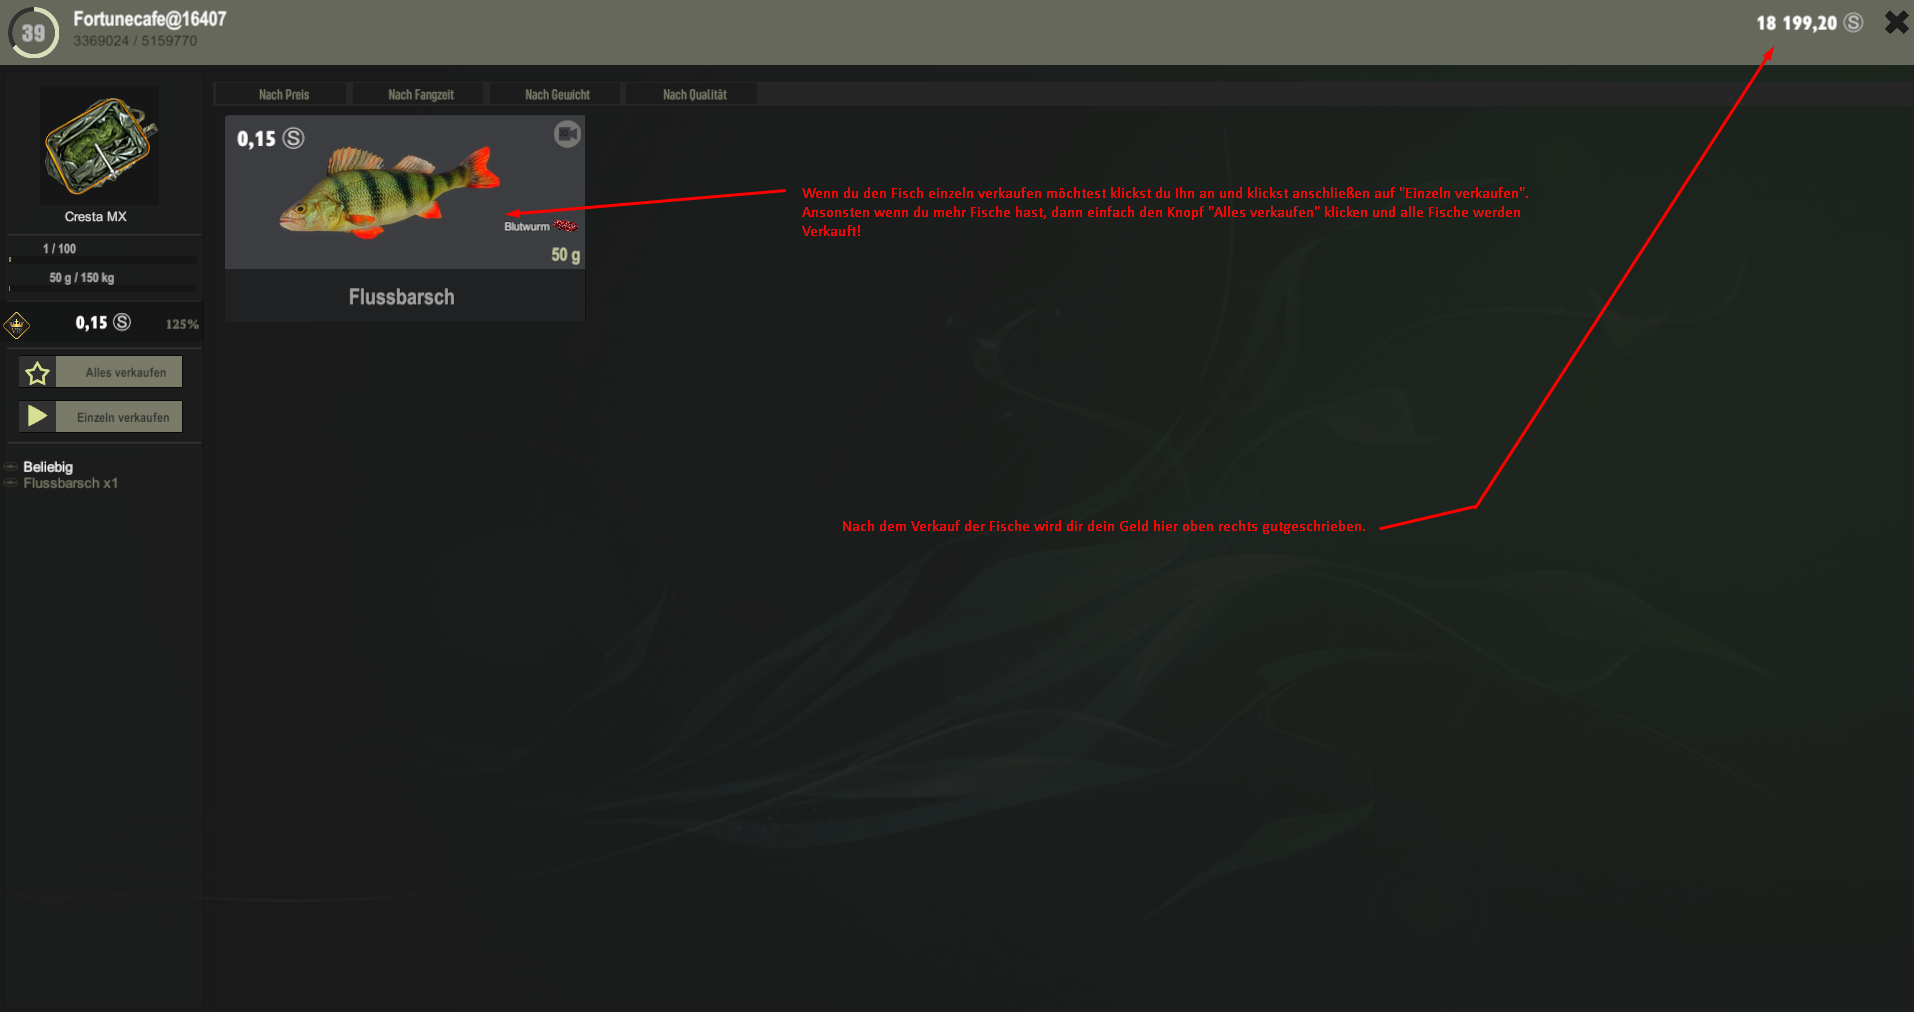This screenshot has height=1012, width=1914.
Task: Click the star icon beside Alles verkaufen
Action: (37, 373)
